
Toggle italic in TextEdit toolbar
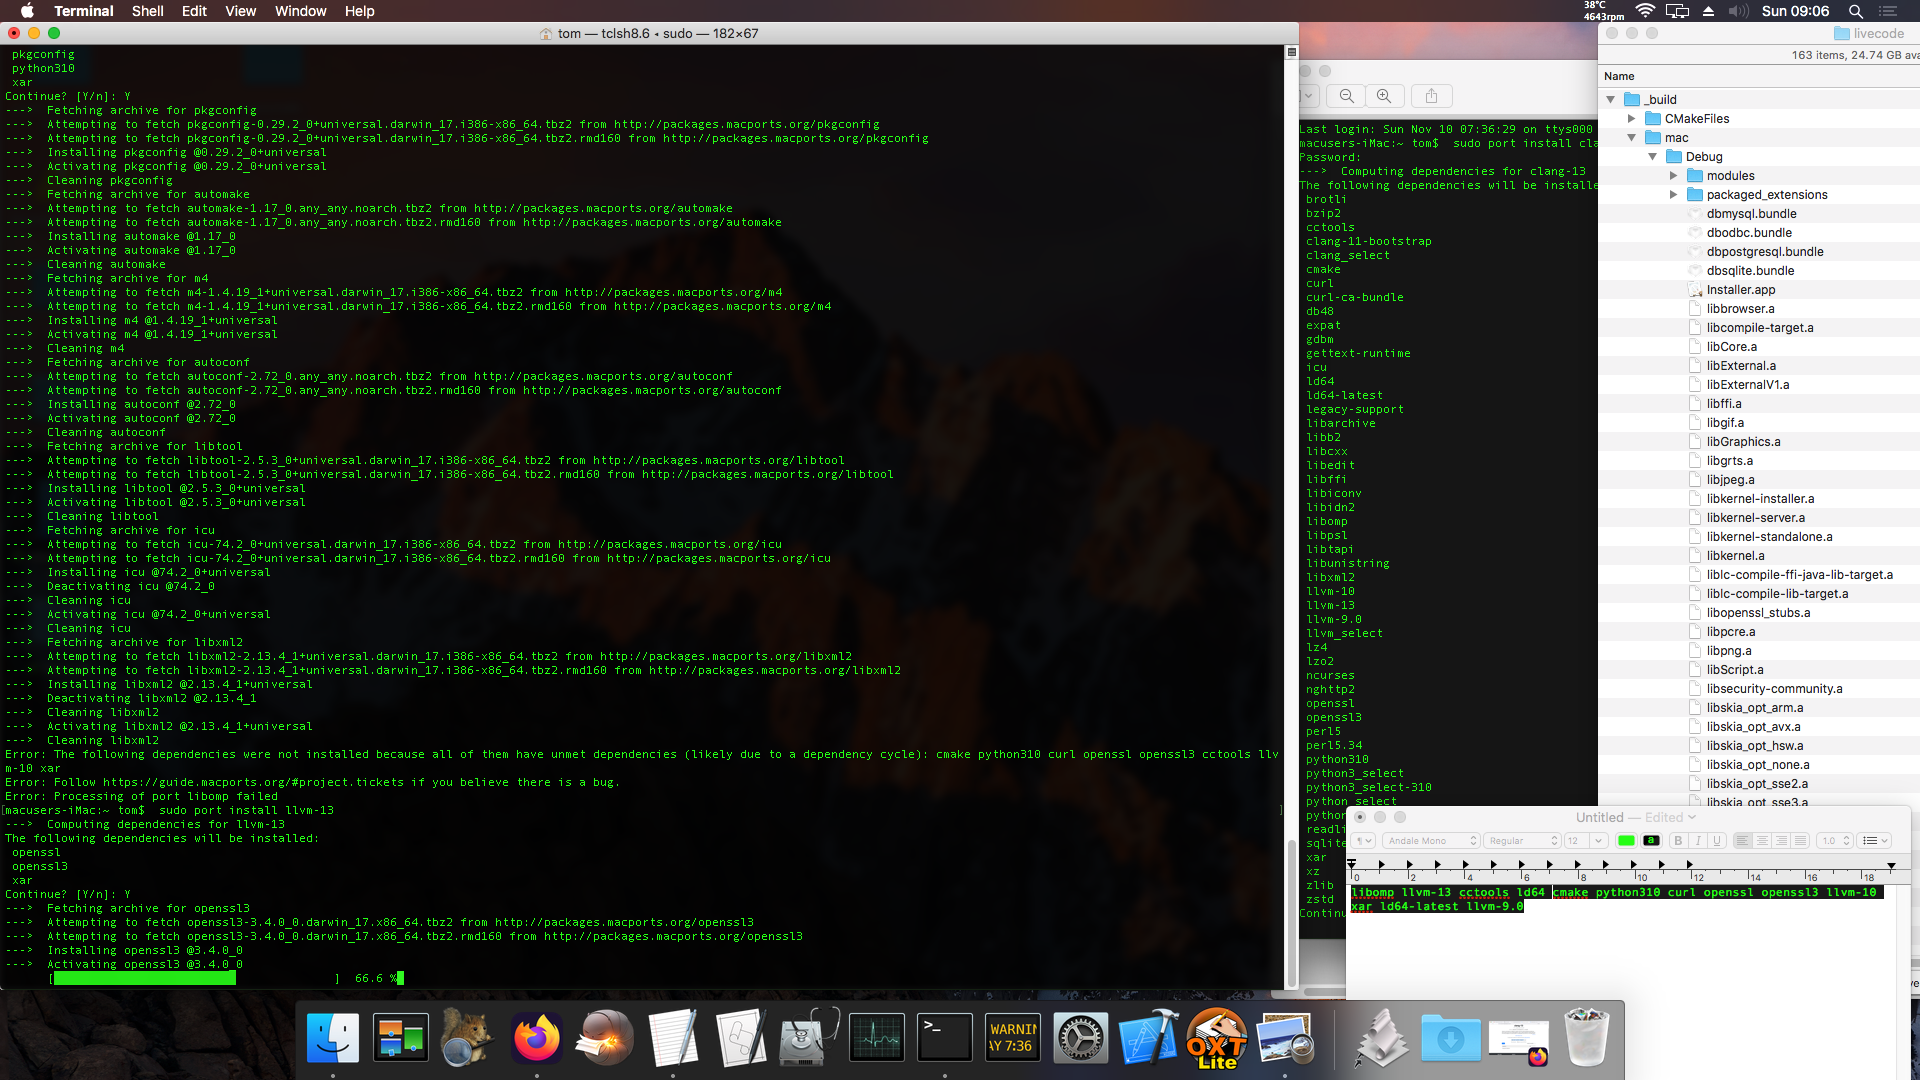coord(1697,841)
